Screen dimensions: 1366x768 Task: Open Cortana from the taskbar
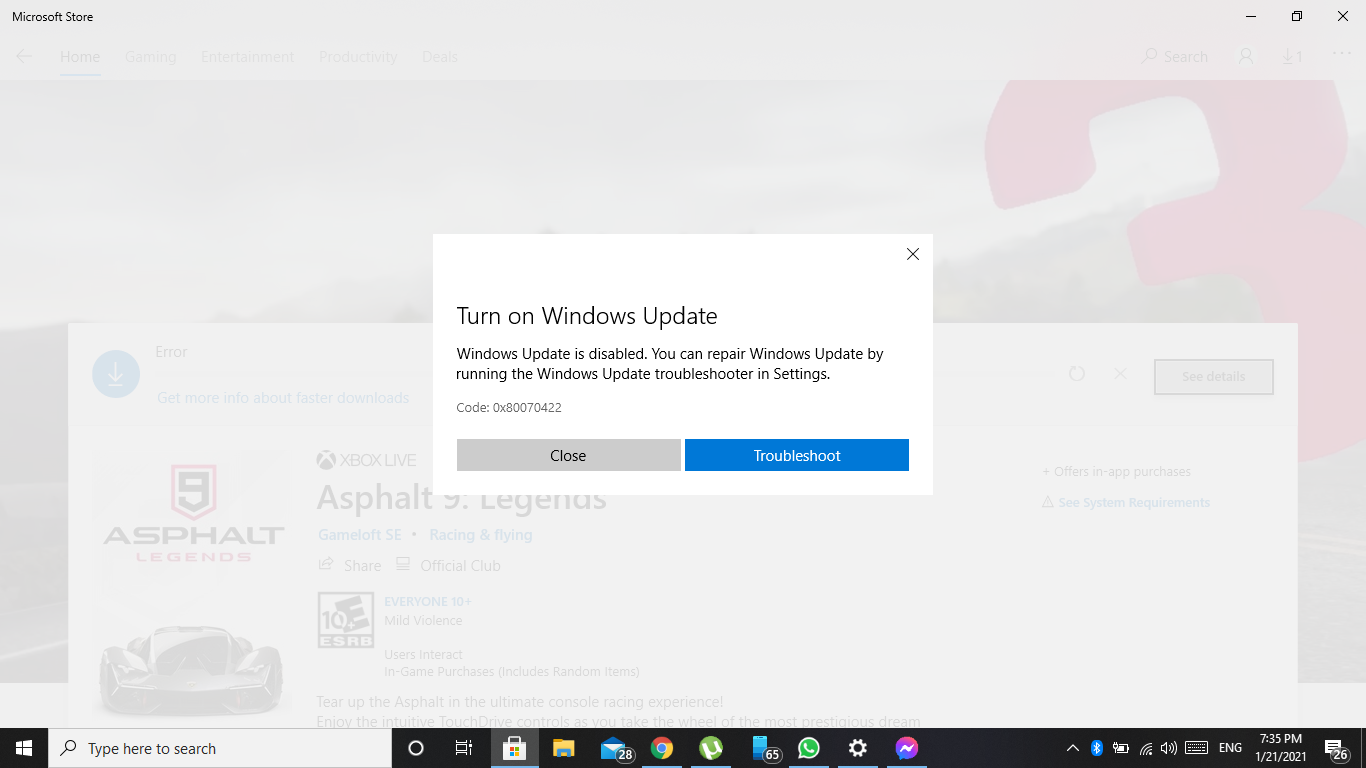416,748
